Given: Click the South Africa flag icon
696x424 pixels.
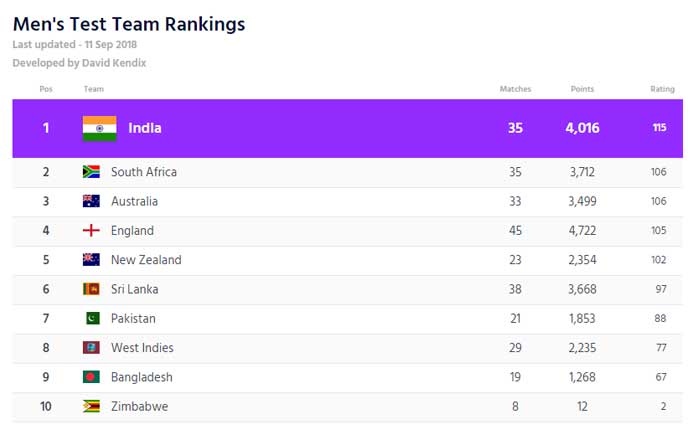Looking at the screenshot, I should 91,172.
